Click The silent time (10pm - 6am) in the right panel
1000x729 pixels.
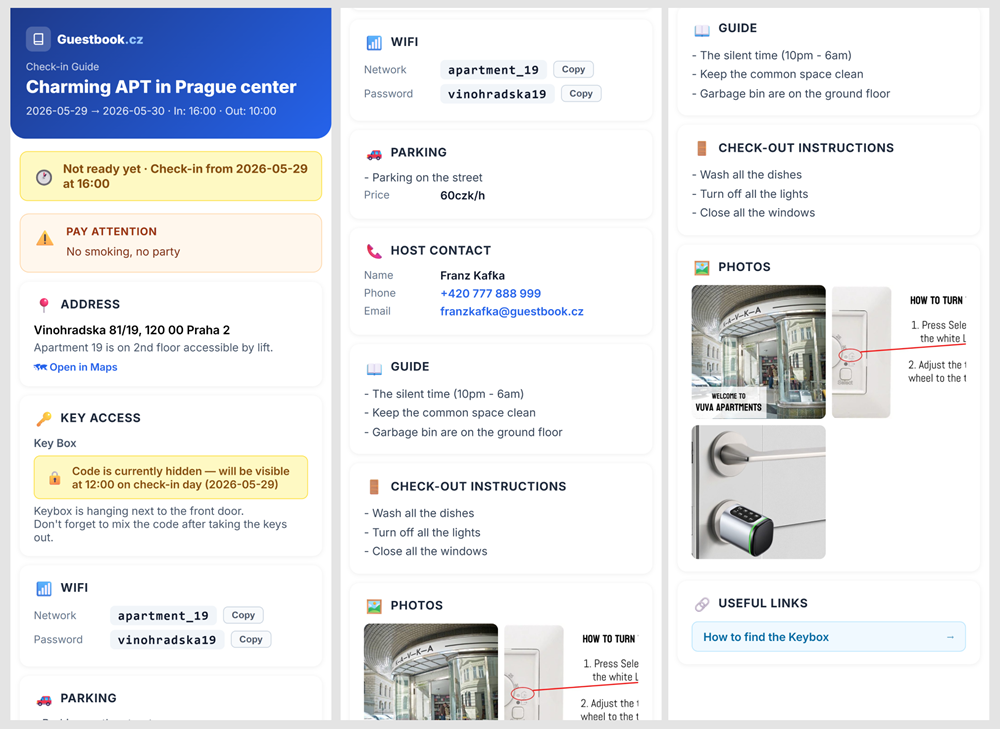click(772, 55)
